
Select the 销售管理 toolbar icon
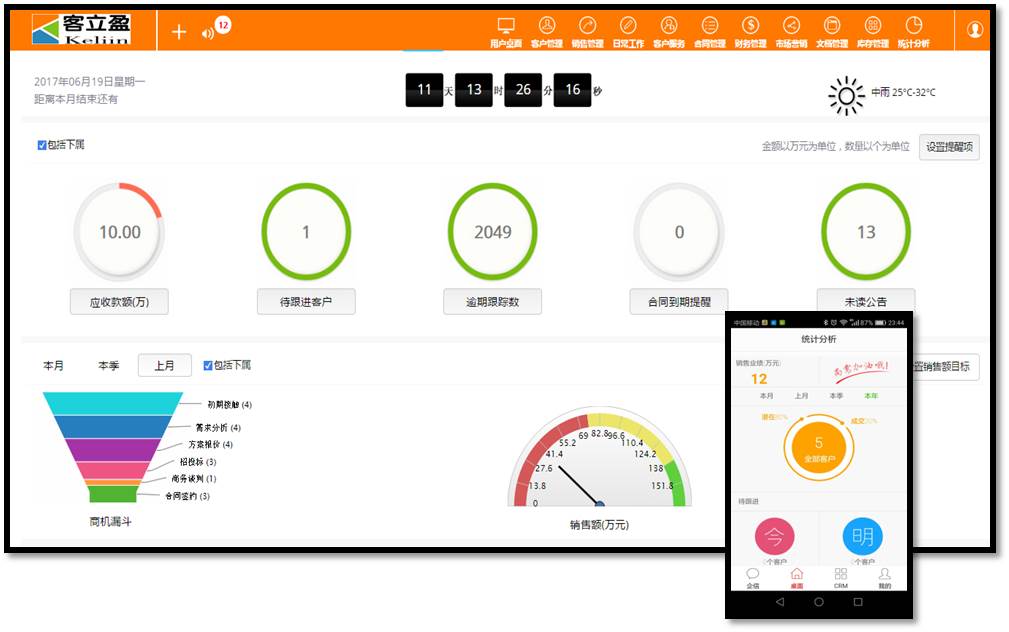point(586,28)
